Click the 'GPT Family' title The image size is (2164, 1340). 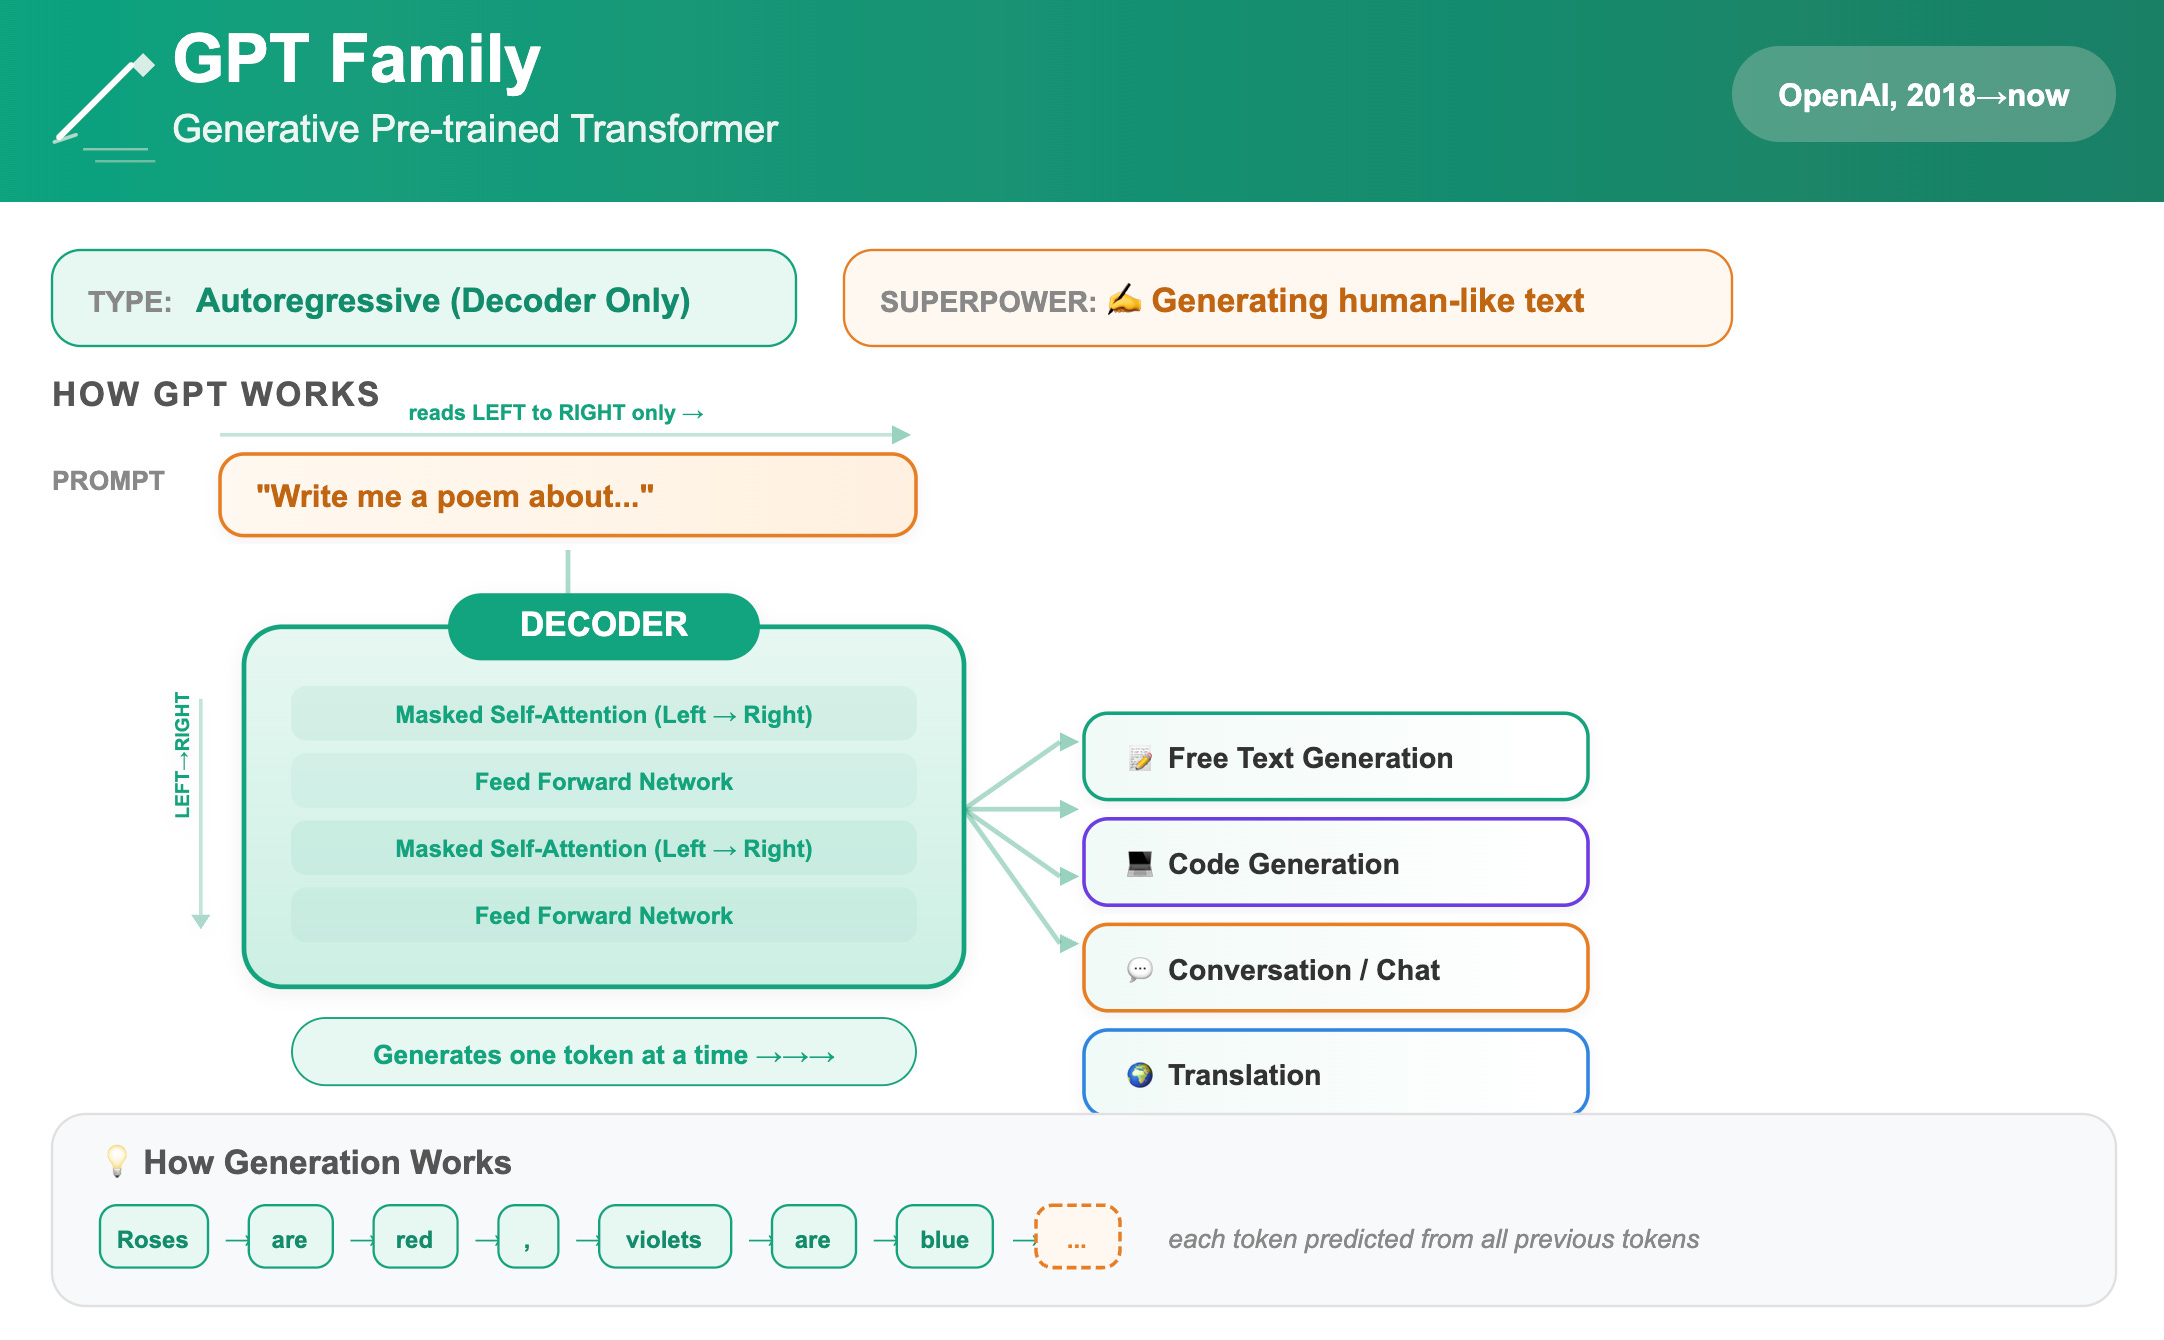click(357, 60)
